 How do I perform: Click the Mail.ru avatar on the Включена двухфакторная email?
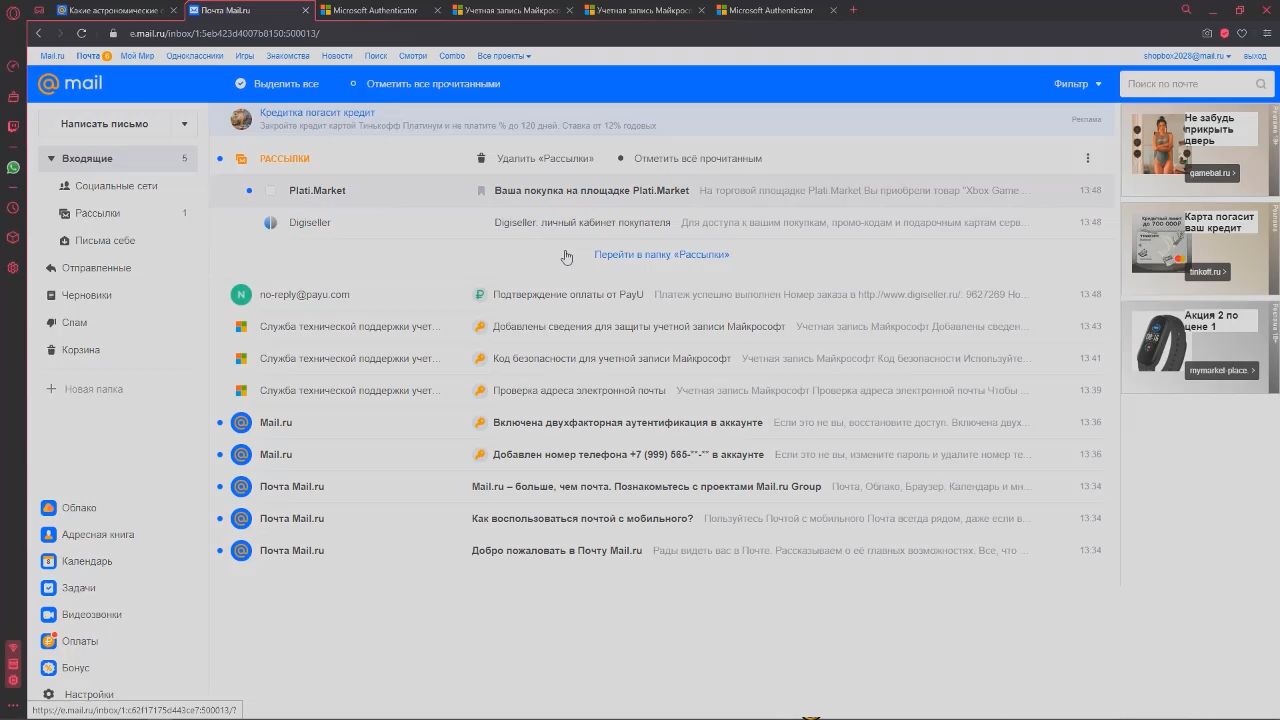240,422
